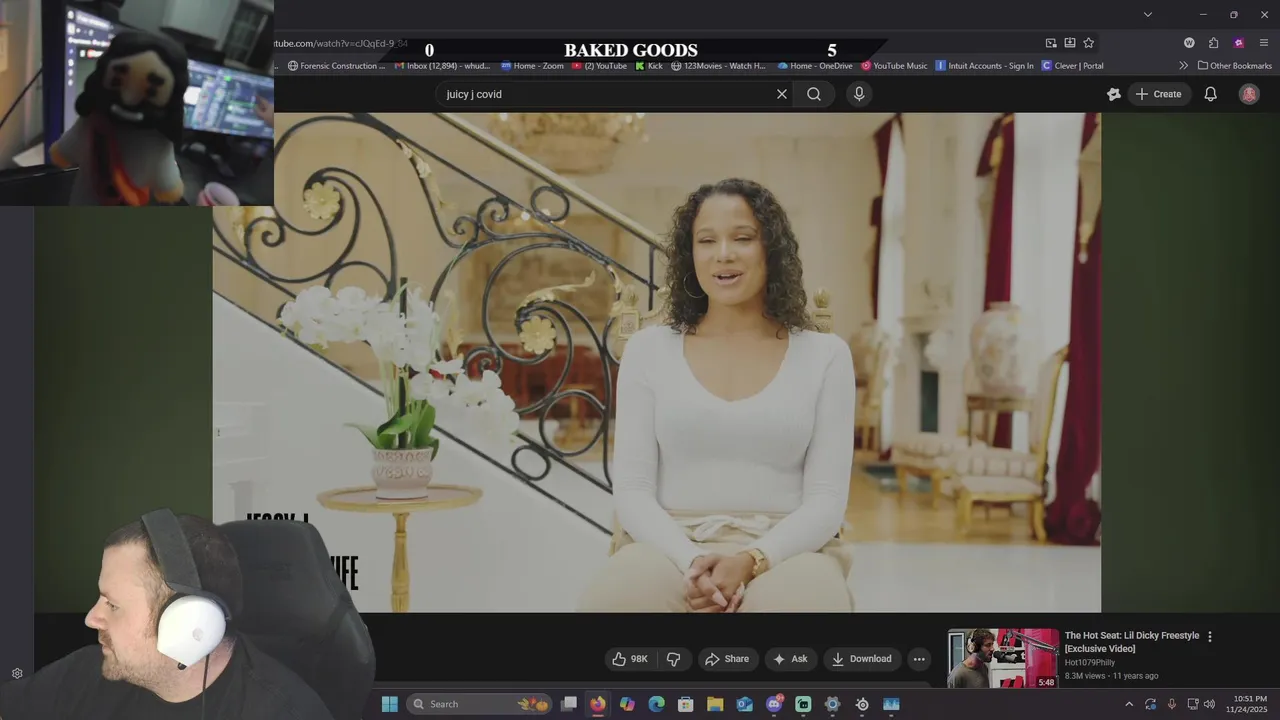The height and width of the screenshot is (720, 1280).
Task: Open the OBS Studio taskbar icon
Action: pyautogui.click(x=862, y=704)
